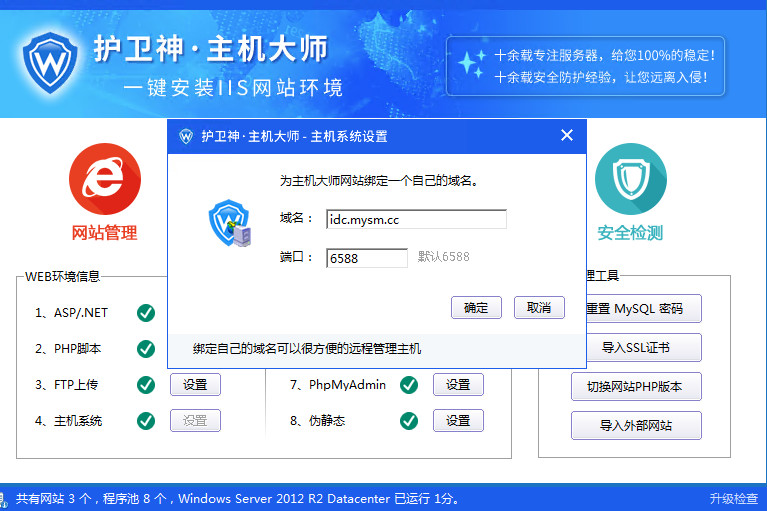
Task: Click the dialog's server shield icon
Action: pyautogui.click(x=228, y=223)
